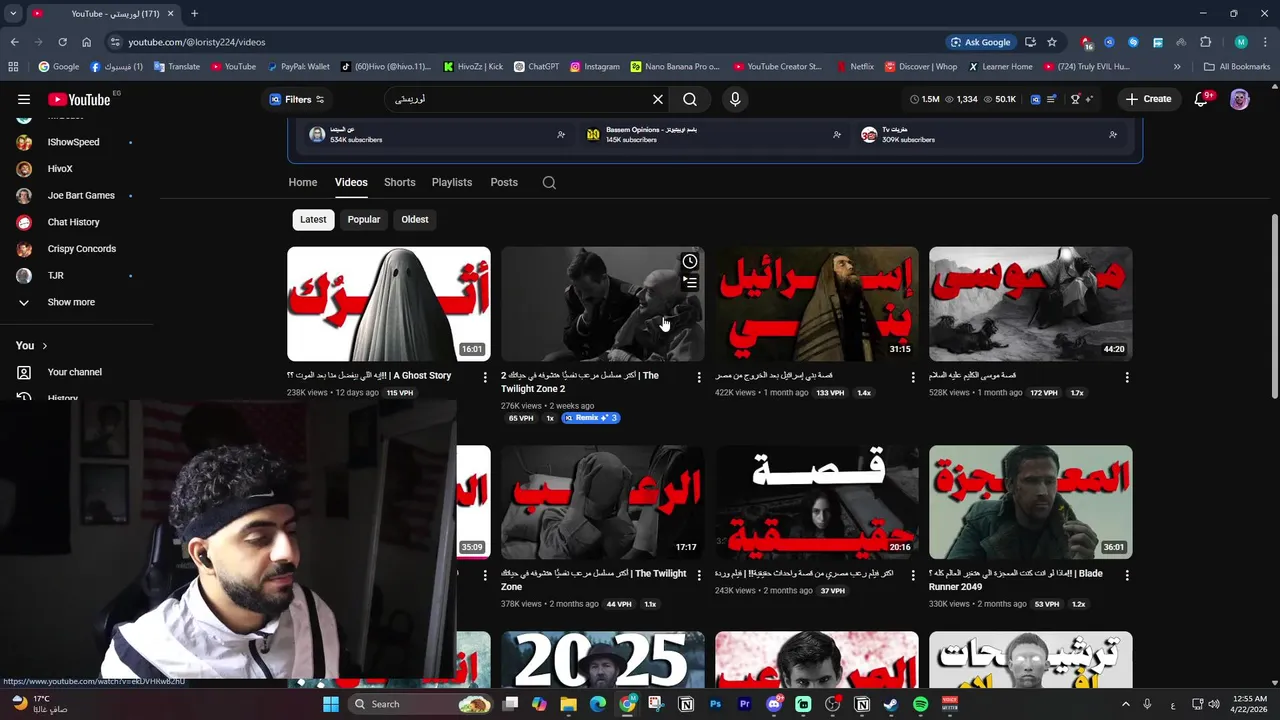Start voice search with the microphone
This screenshot has height=720, width=1280.
coord(735,99)
